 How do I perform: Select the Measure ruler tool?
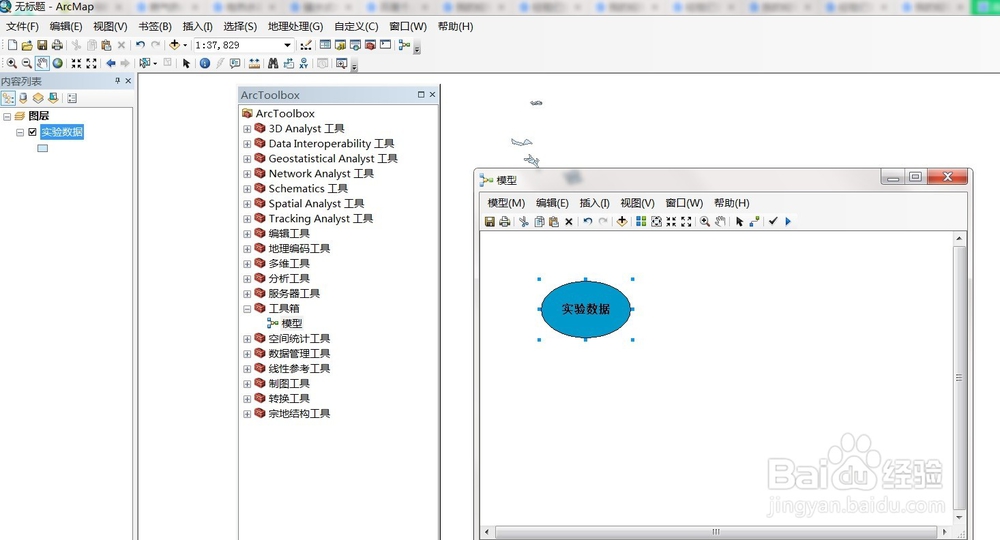point(254,63)
